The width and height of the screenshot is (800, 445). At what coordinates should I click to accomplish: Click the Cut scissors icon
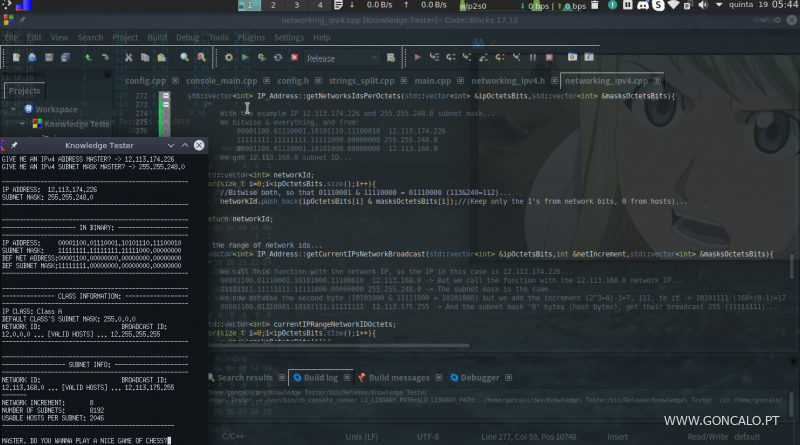(x=128, y=59)
